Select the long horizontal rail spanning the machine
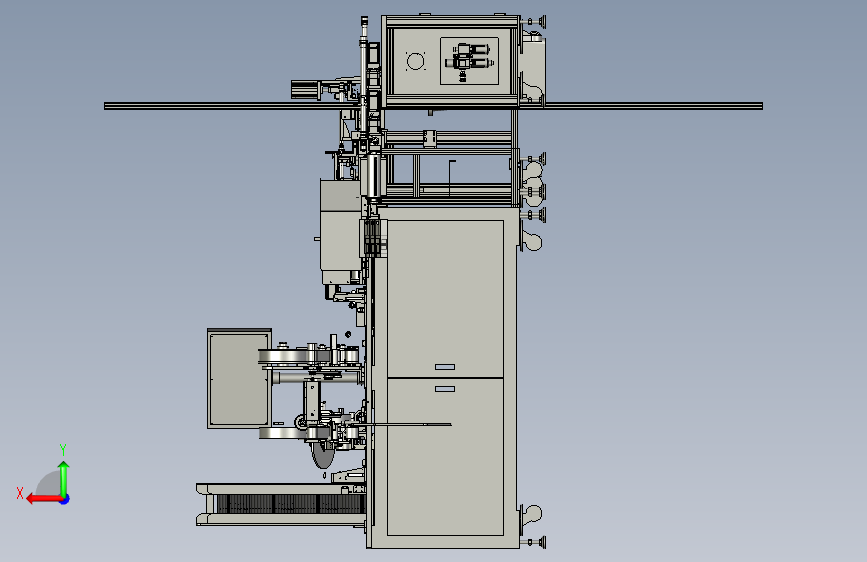Viewport: 867px width, 562px height. (x=433, y=106)
